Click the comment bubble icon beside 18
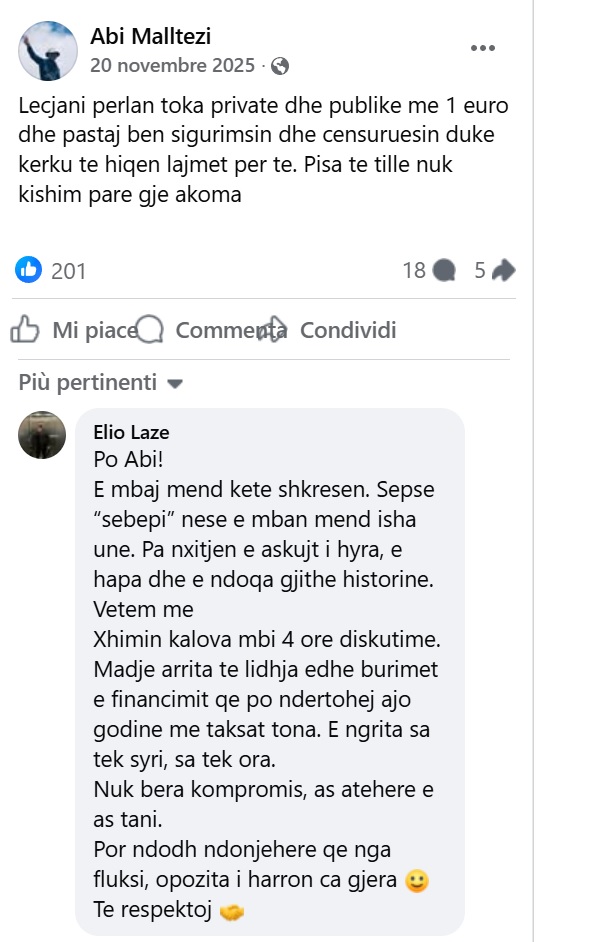Screen dimensions: 608x942 pyautogui.click(x=445, y=270)
